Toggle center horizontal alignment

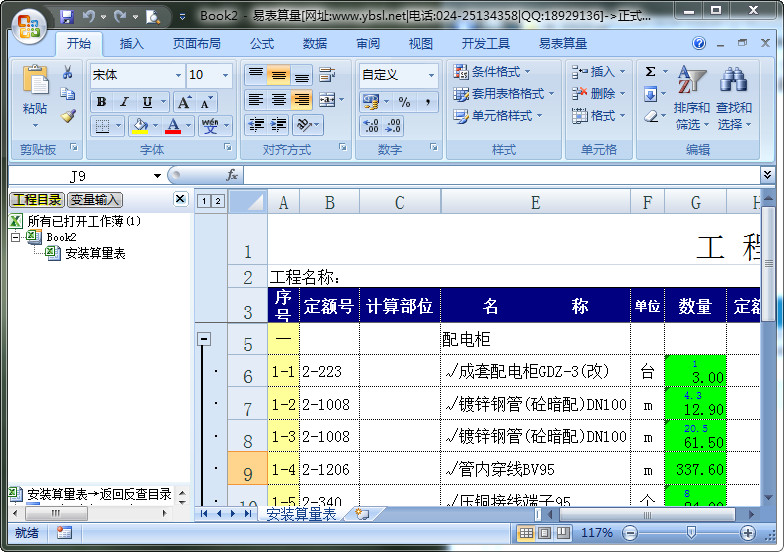pyautogui.click(x=279, y=100)
